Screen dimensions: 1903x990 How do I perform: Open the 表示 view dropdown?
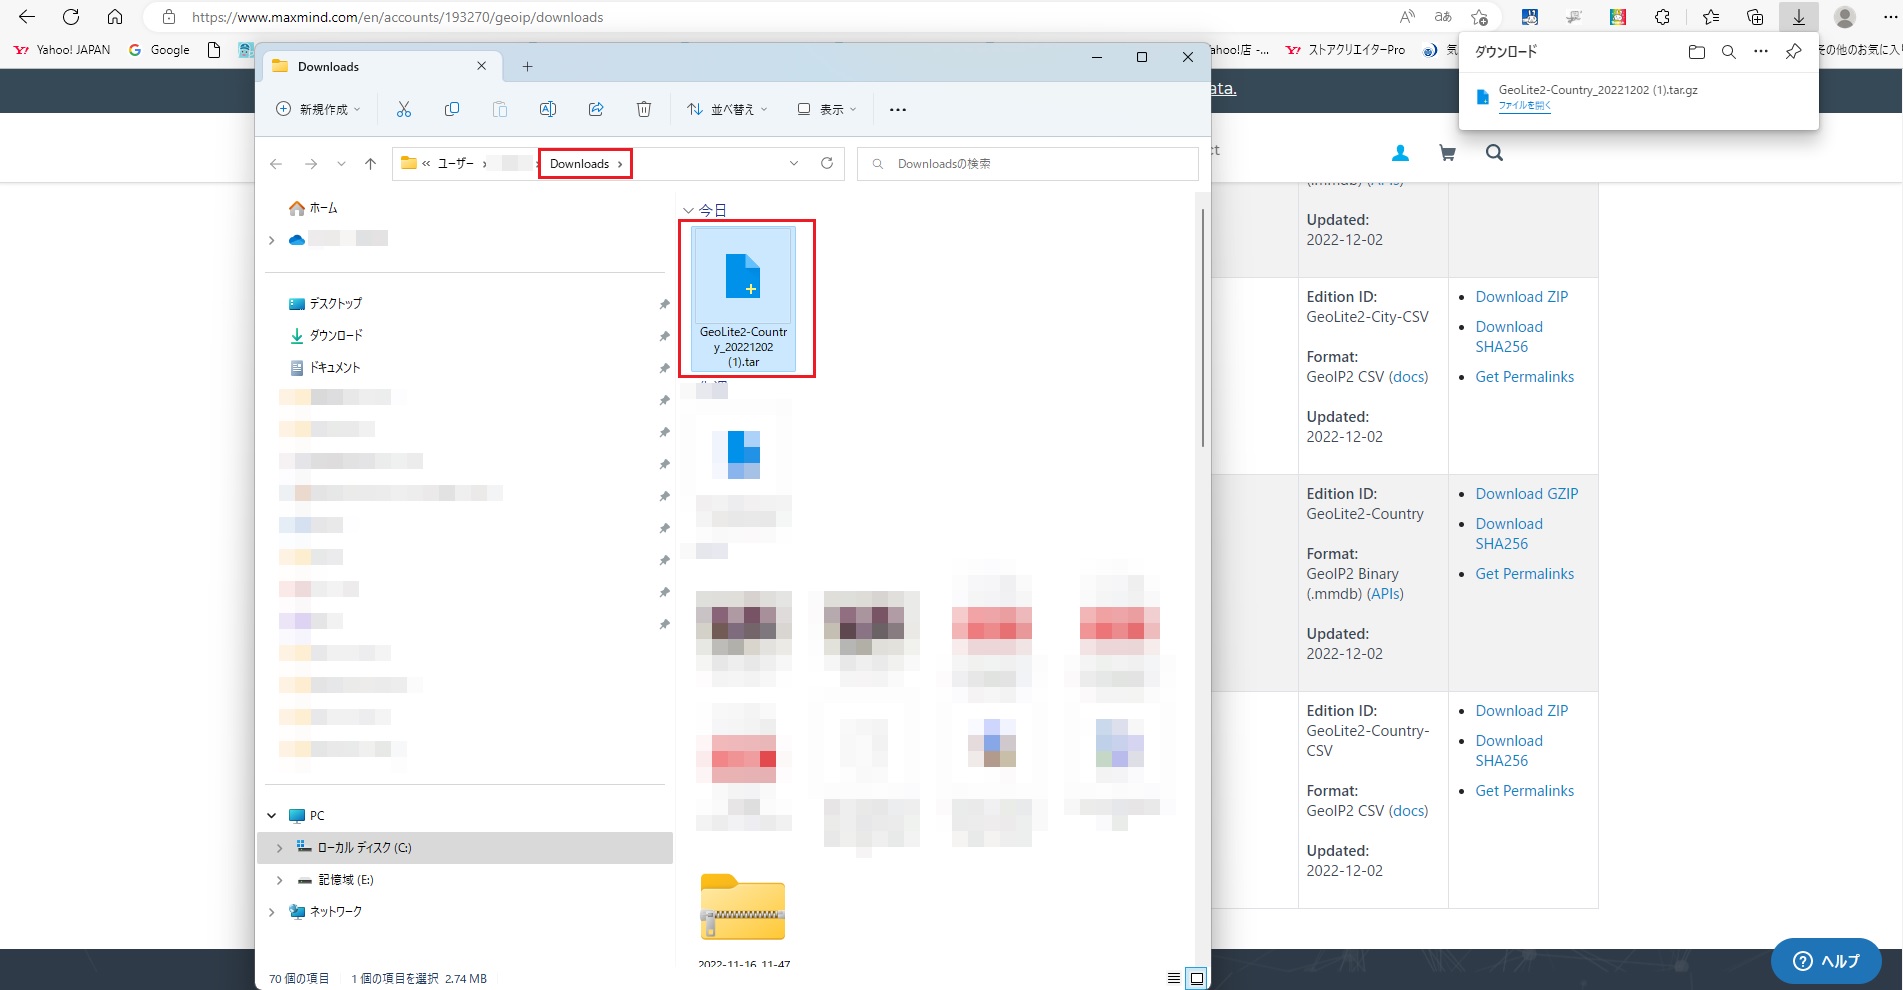827,109
